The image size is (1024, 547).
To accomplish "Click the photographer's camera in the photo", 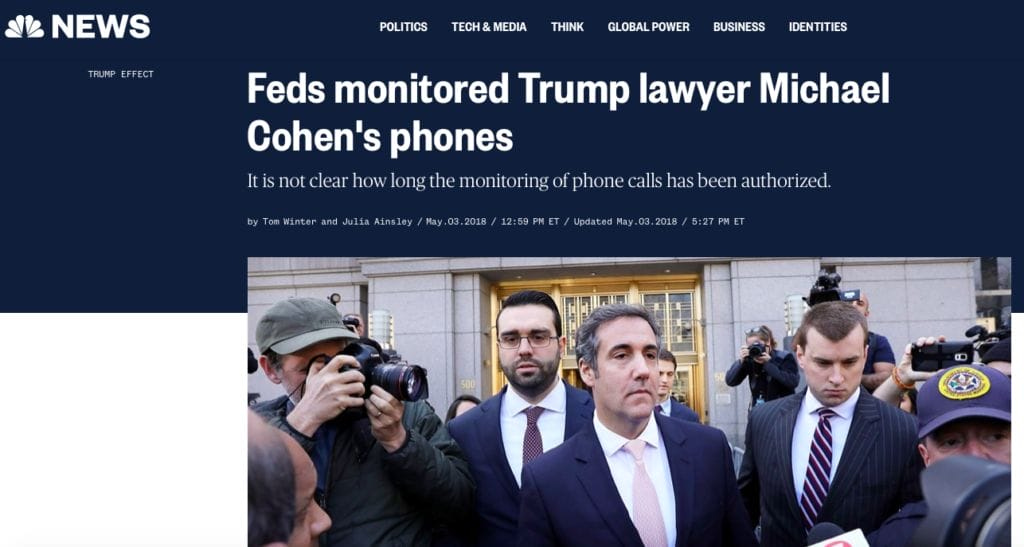I will pyautogui.click(x=385, y=373).
